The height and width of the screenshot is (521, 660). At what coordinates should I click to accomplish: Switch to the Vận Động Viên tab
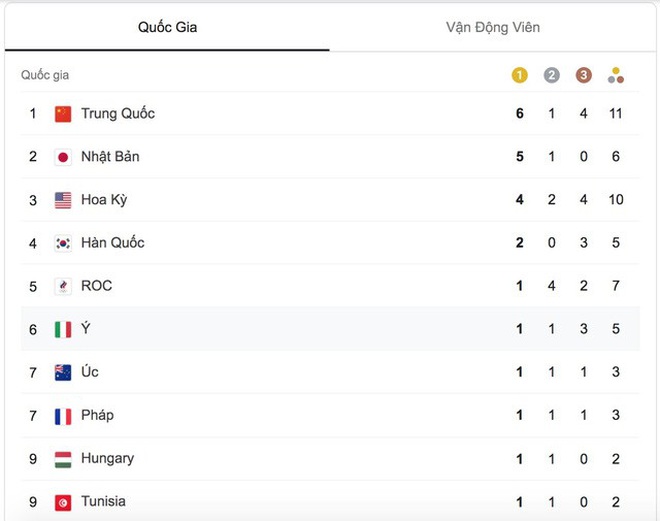click(493, 27)
